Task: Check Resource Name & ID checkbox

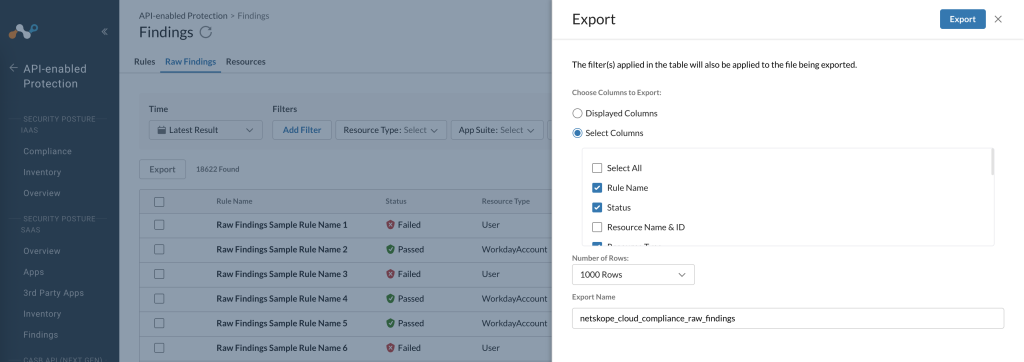Action: tap(597, 227)
